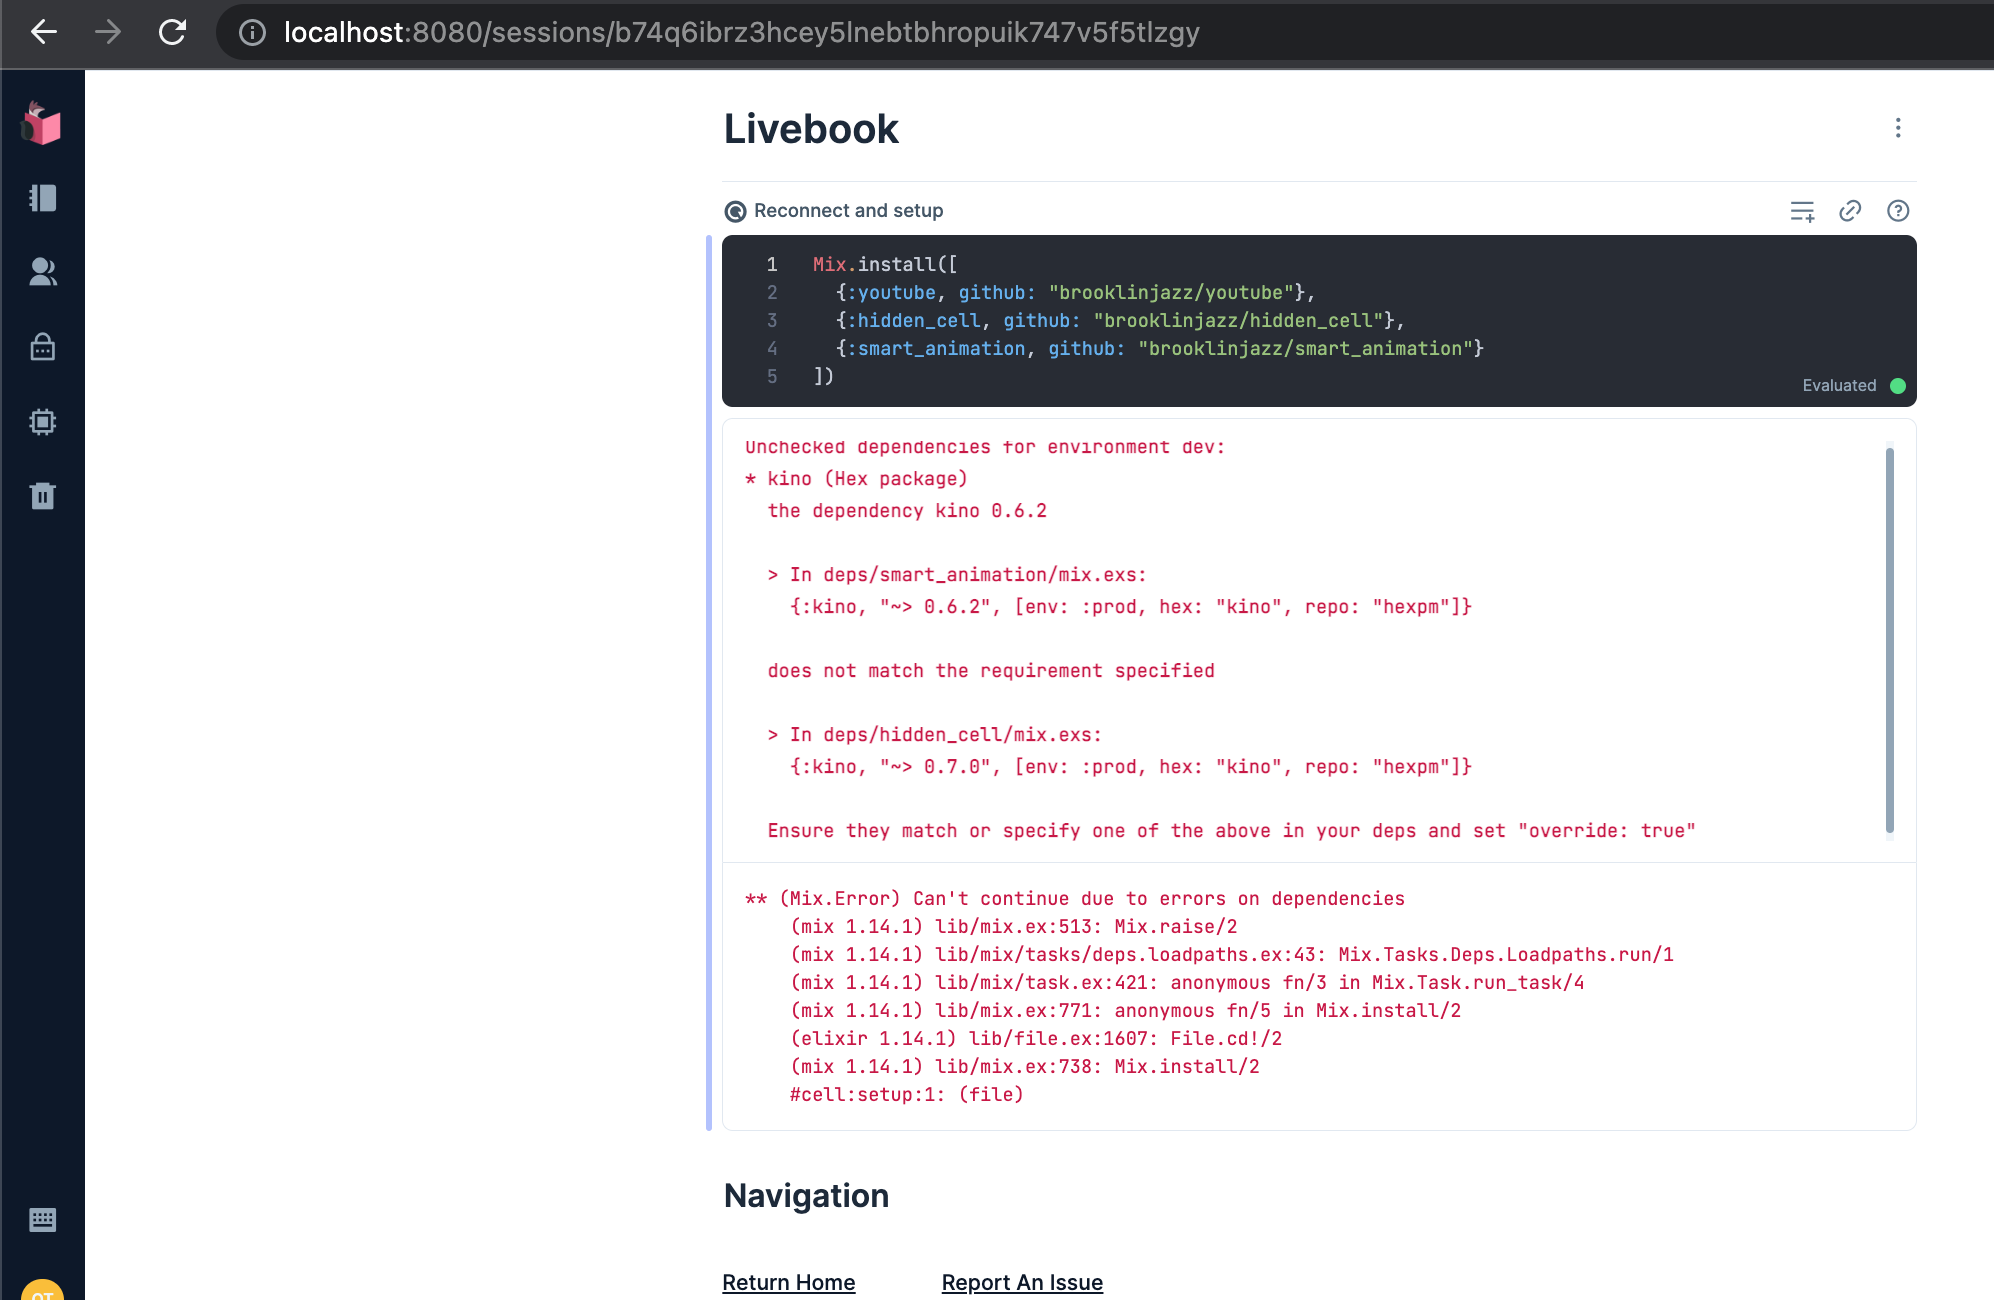Open the bin via the trash icon
The image size is (1994, 1300).
point(42,495)
